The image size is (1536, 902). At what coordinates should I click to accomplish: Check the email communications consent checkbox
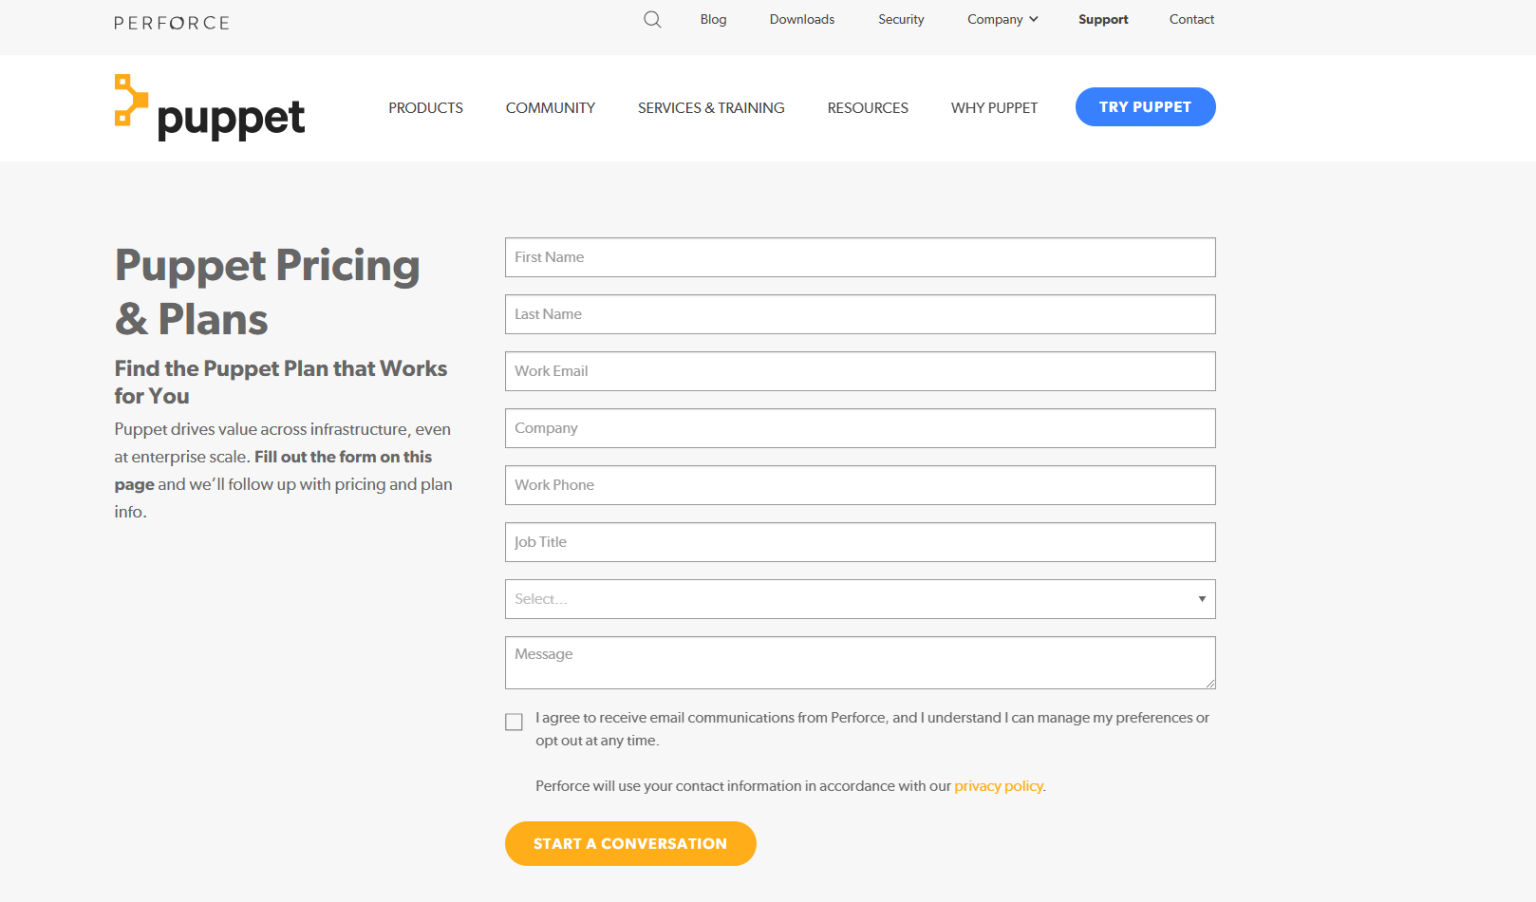[x=514, y=721]
